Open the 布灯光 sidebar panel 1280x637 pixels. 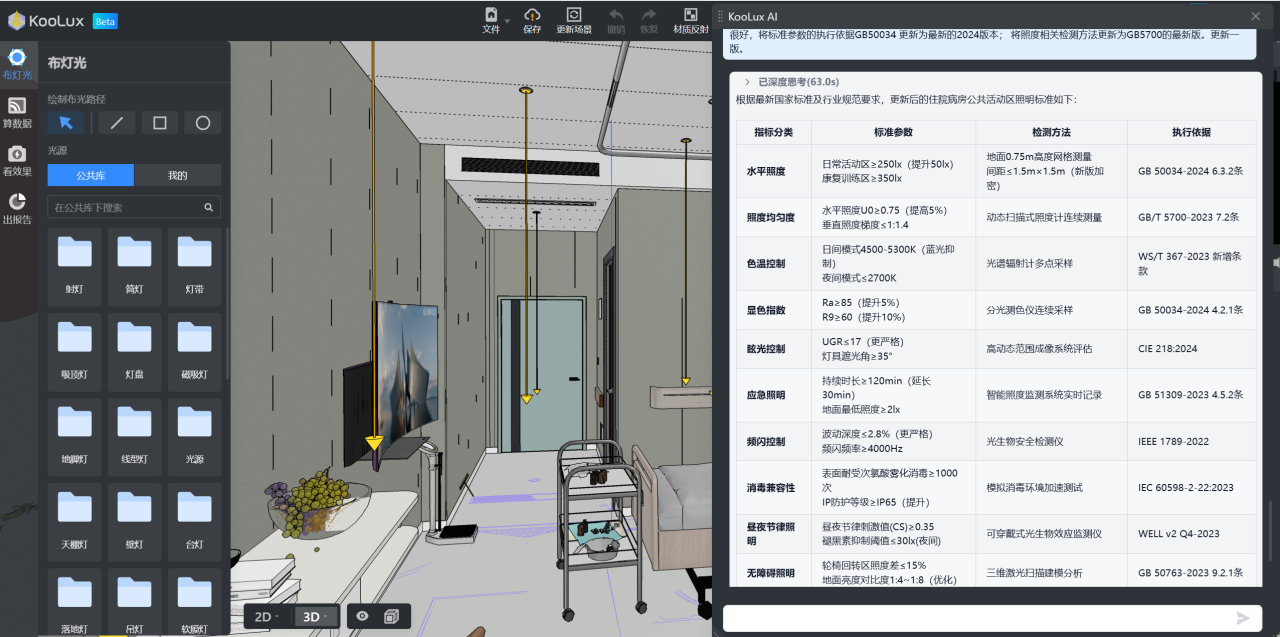(x=17, y=64)
